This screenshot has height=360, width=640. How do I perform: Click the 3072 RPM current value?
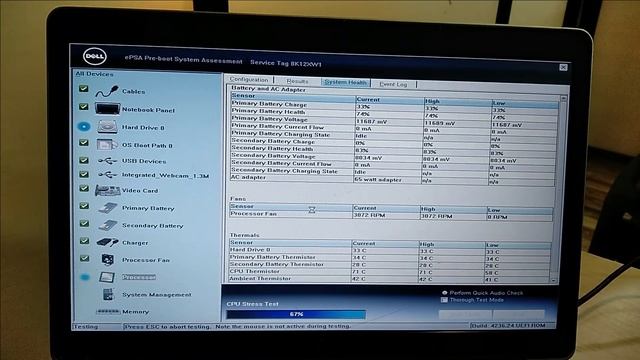[369, 215]
